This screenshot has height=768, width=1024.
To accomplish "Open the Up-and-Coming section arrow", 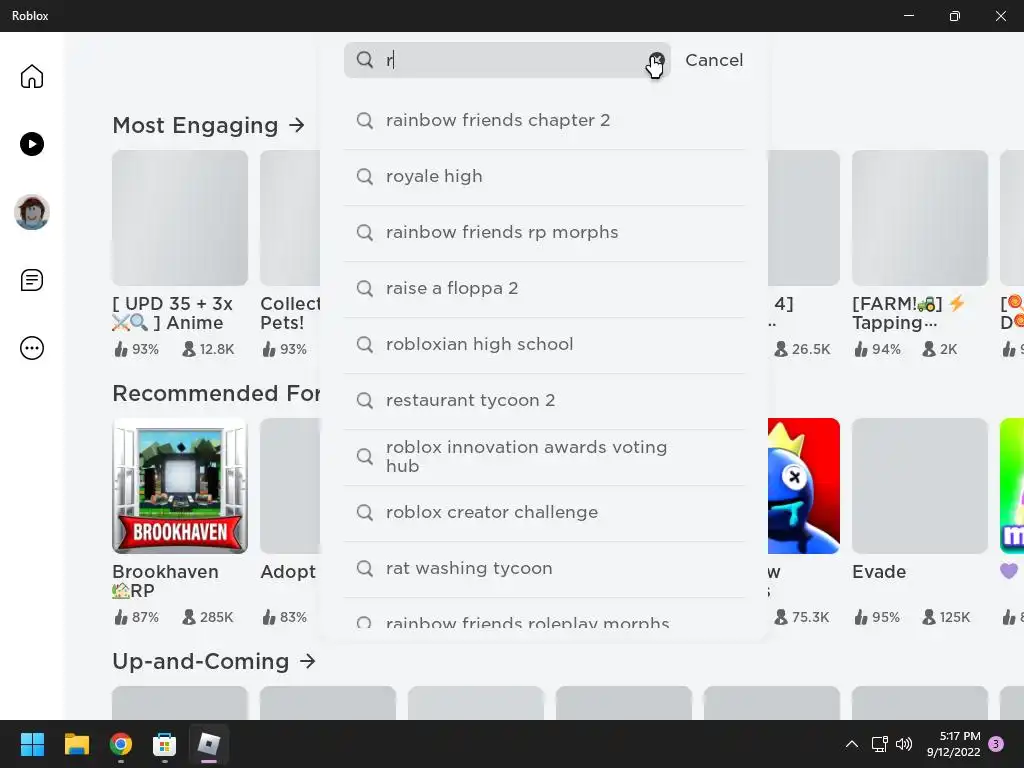I will click(x=308, y=661).
